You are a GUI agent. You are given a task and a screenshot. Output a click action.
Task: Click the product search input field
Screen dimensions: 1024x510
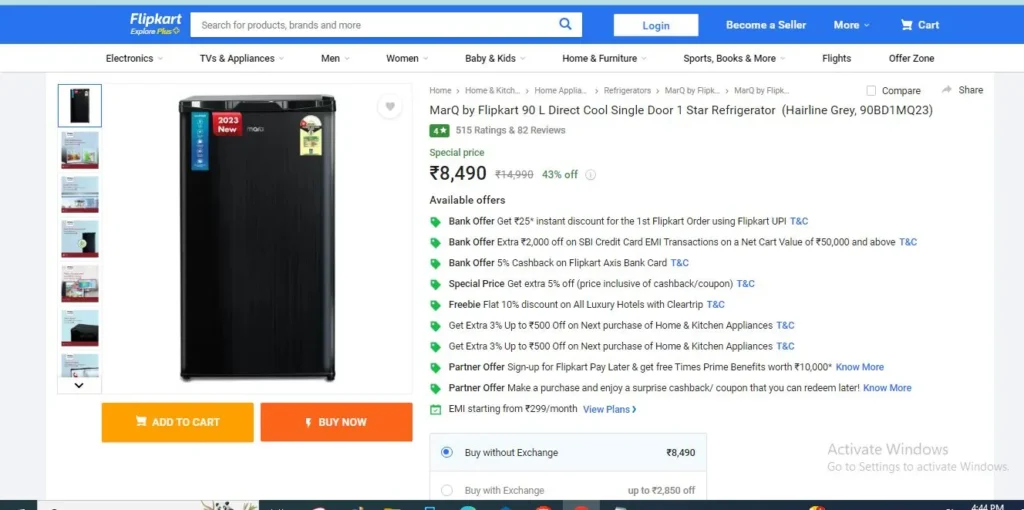(x=374, y=25)
